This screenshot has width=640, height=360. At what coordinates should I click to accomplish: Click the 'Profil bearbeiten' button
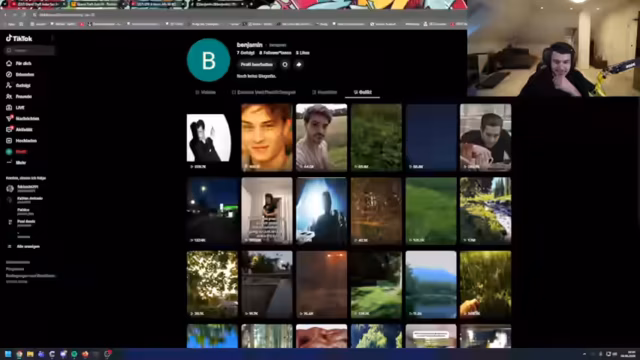[x=257, y=64]
